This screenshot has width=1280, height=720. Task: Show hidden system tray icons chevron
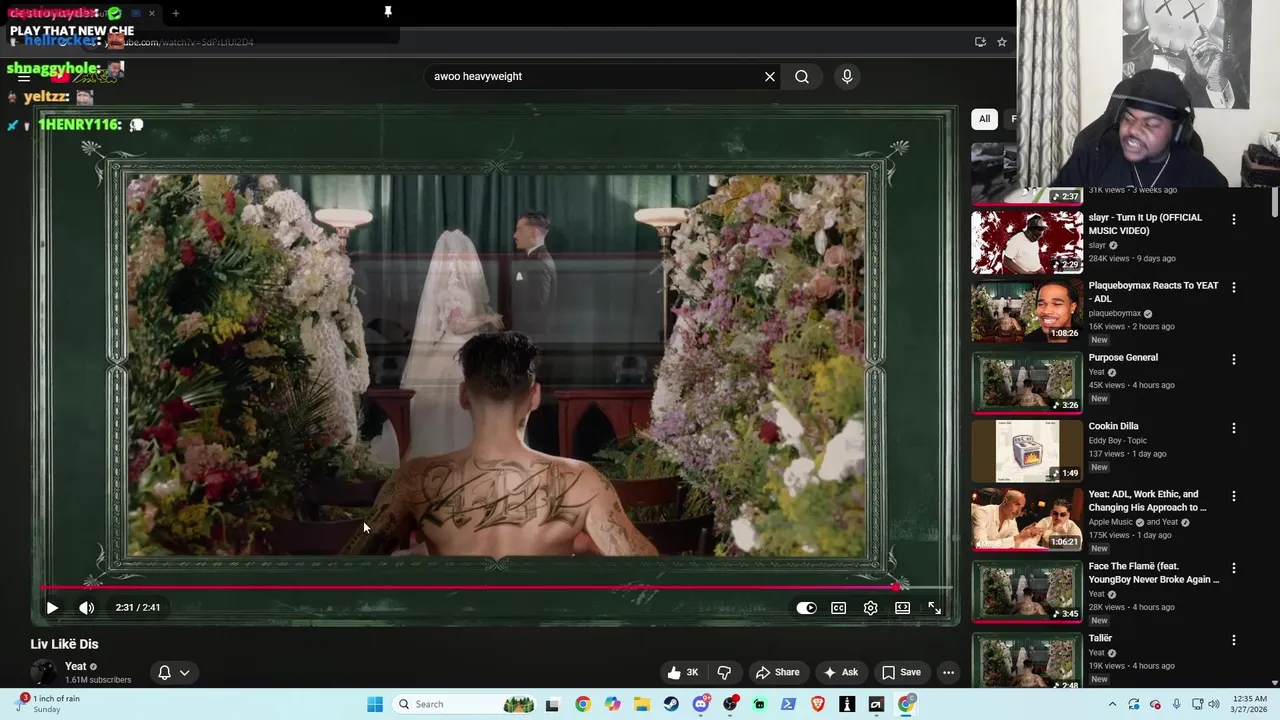[x=1113, y=704]
